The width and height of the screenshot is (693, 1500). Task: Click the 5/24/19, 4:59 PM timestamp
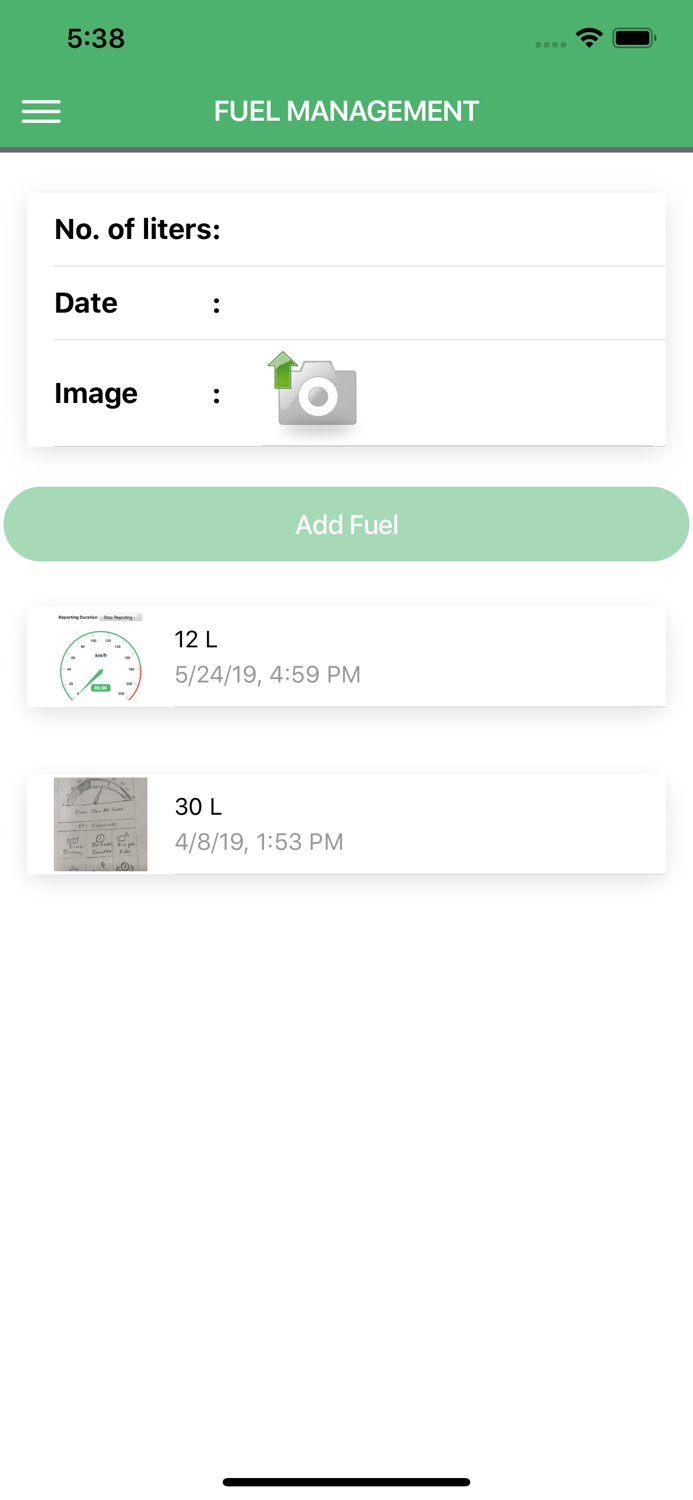(267, 674)
